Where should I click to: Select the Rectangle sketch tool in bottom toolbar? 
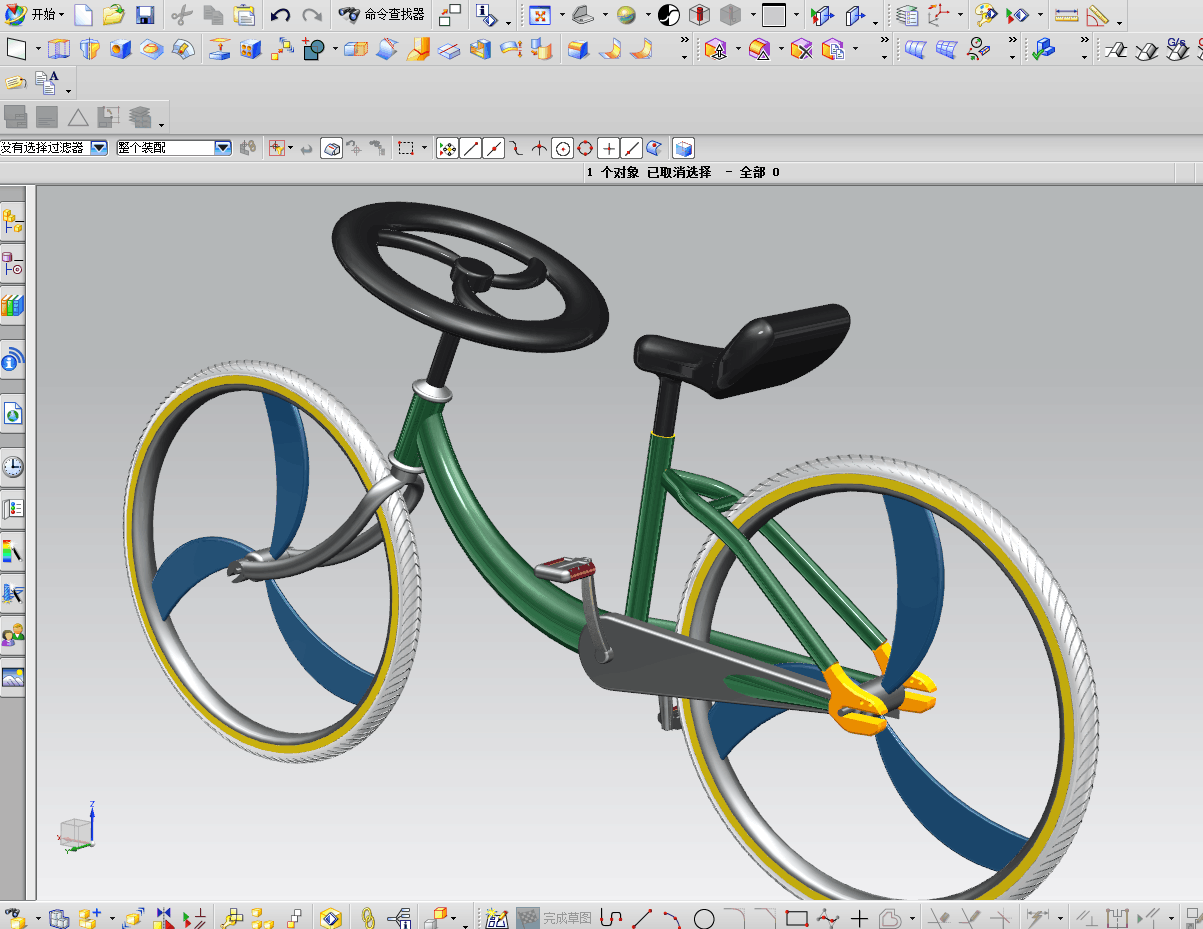tap(797, 917)
